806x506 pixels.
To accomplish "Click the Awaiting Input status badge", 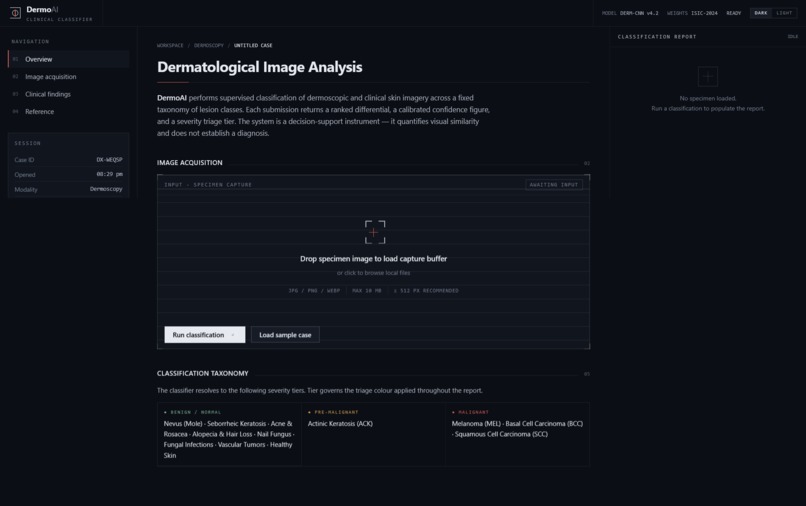I will (x=554, y=185).
